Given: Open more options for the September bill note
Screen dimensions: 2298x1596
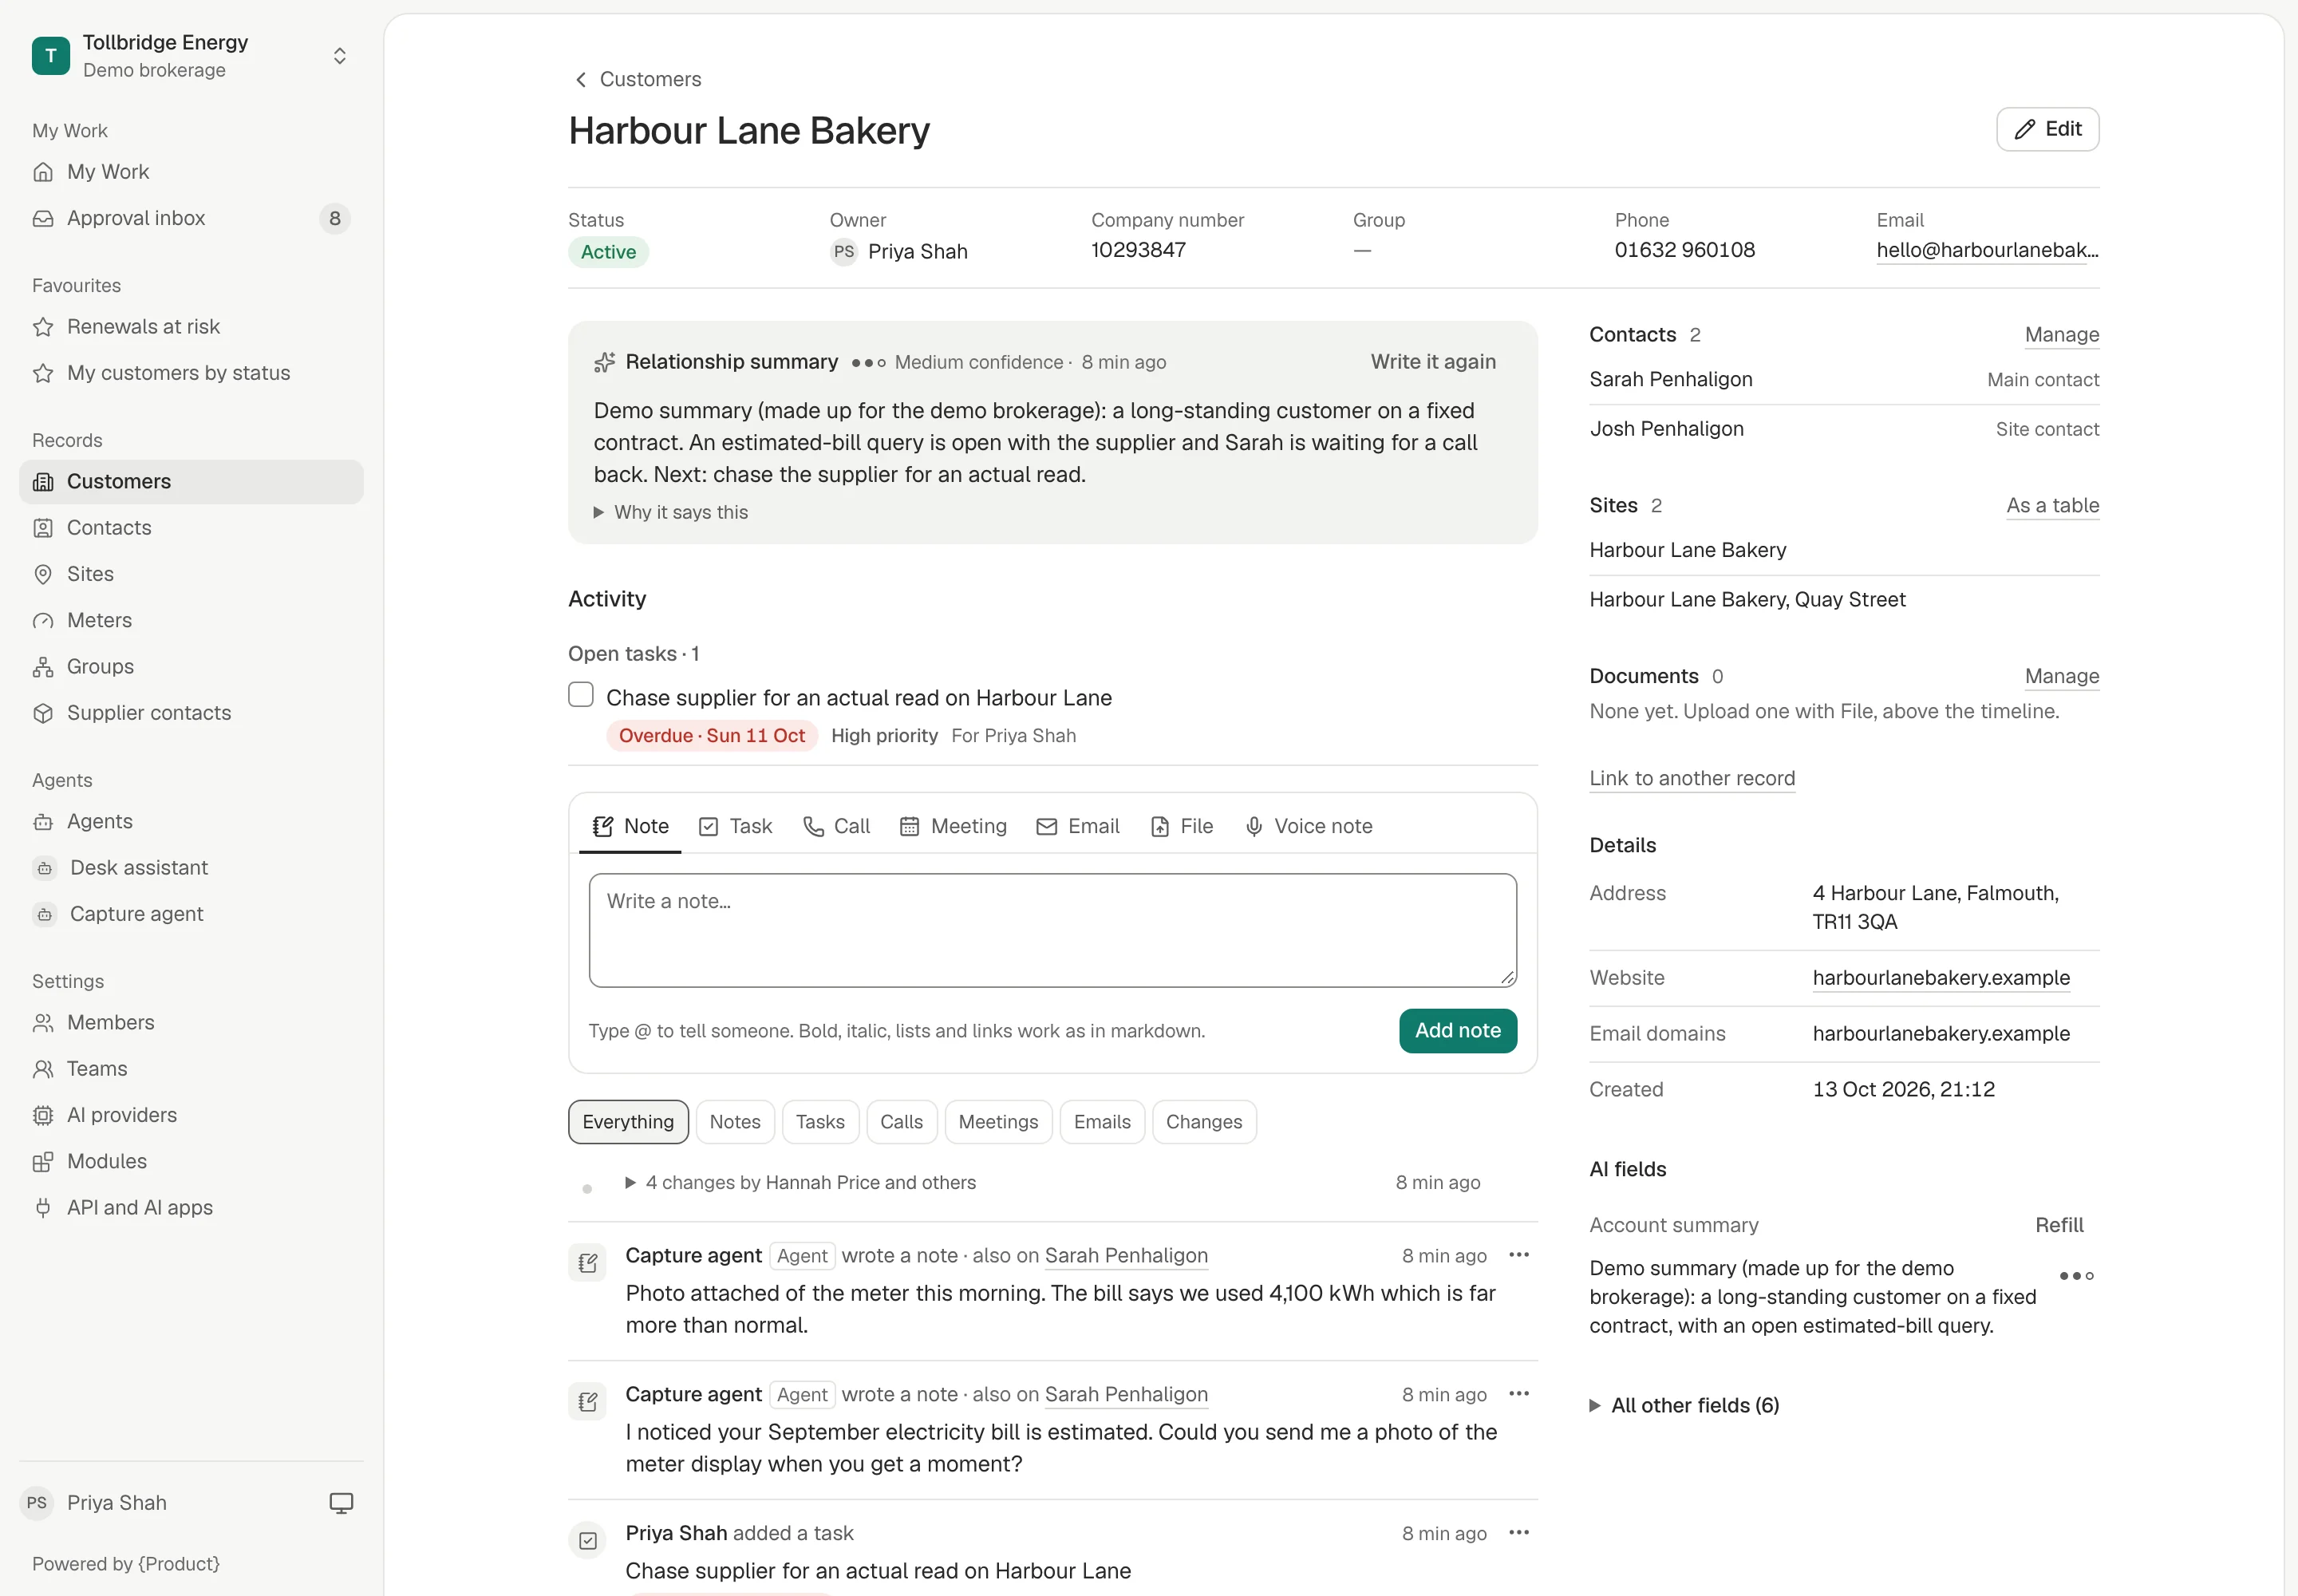Looking at the screenshot, I should pyautogui.click(x=1519, y=1394).
